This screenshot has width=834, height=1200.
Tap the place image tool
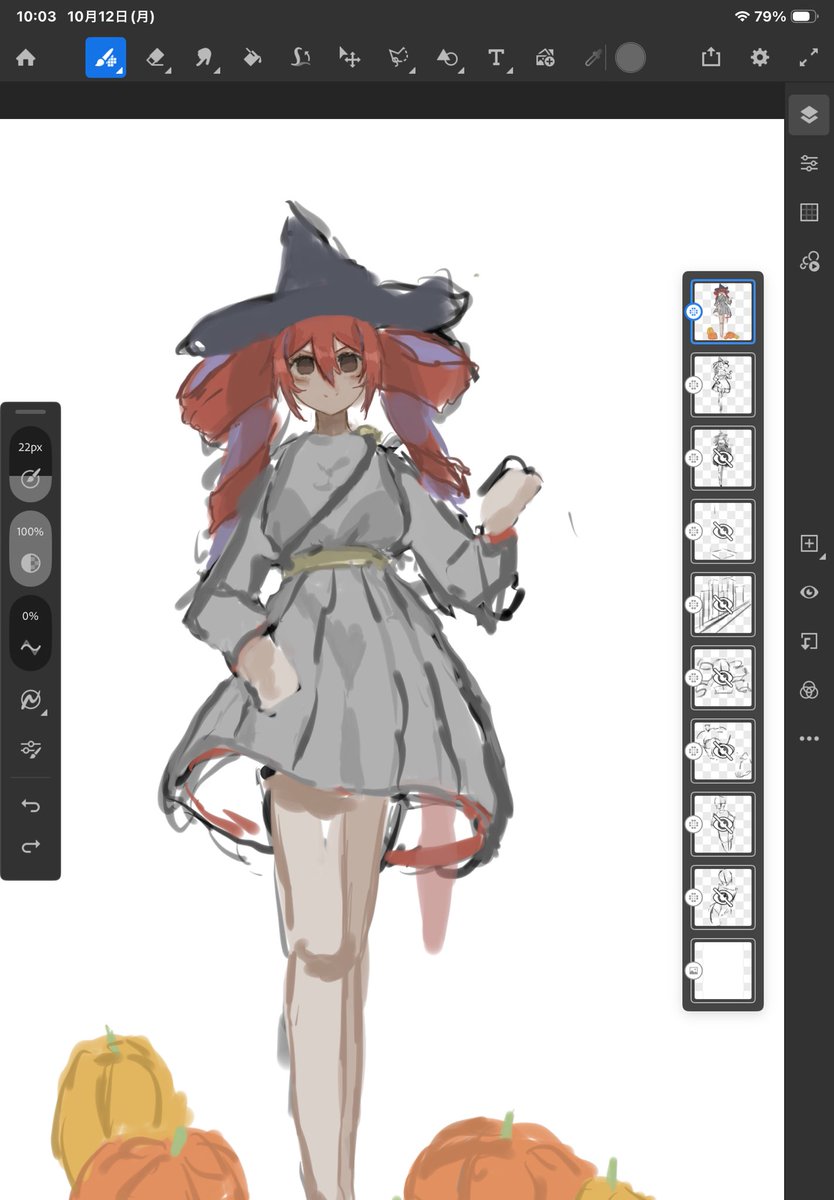coord(545,58)
